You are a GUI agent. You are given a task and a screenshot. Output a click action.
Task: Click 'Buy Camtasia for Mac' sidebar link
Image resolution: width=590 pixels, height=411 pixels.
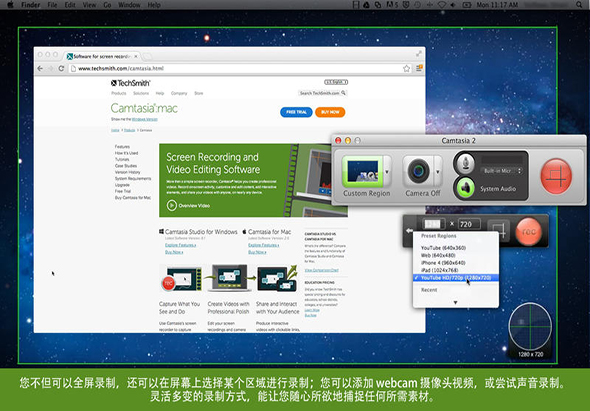click(x=133, y=198)
